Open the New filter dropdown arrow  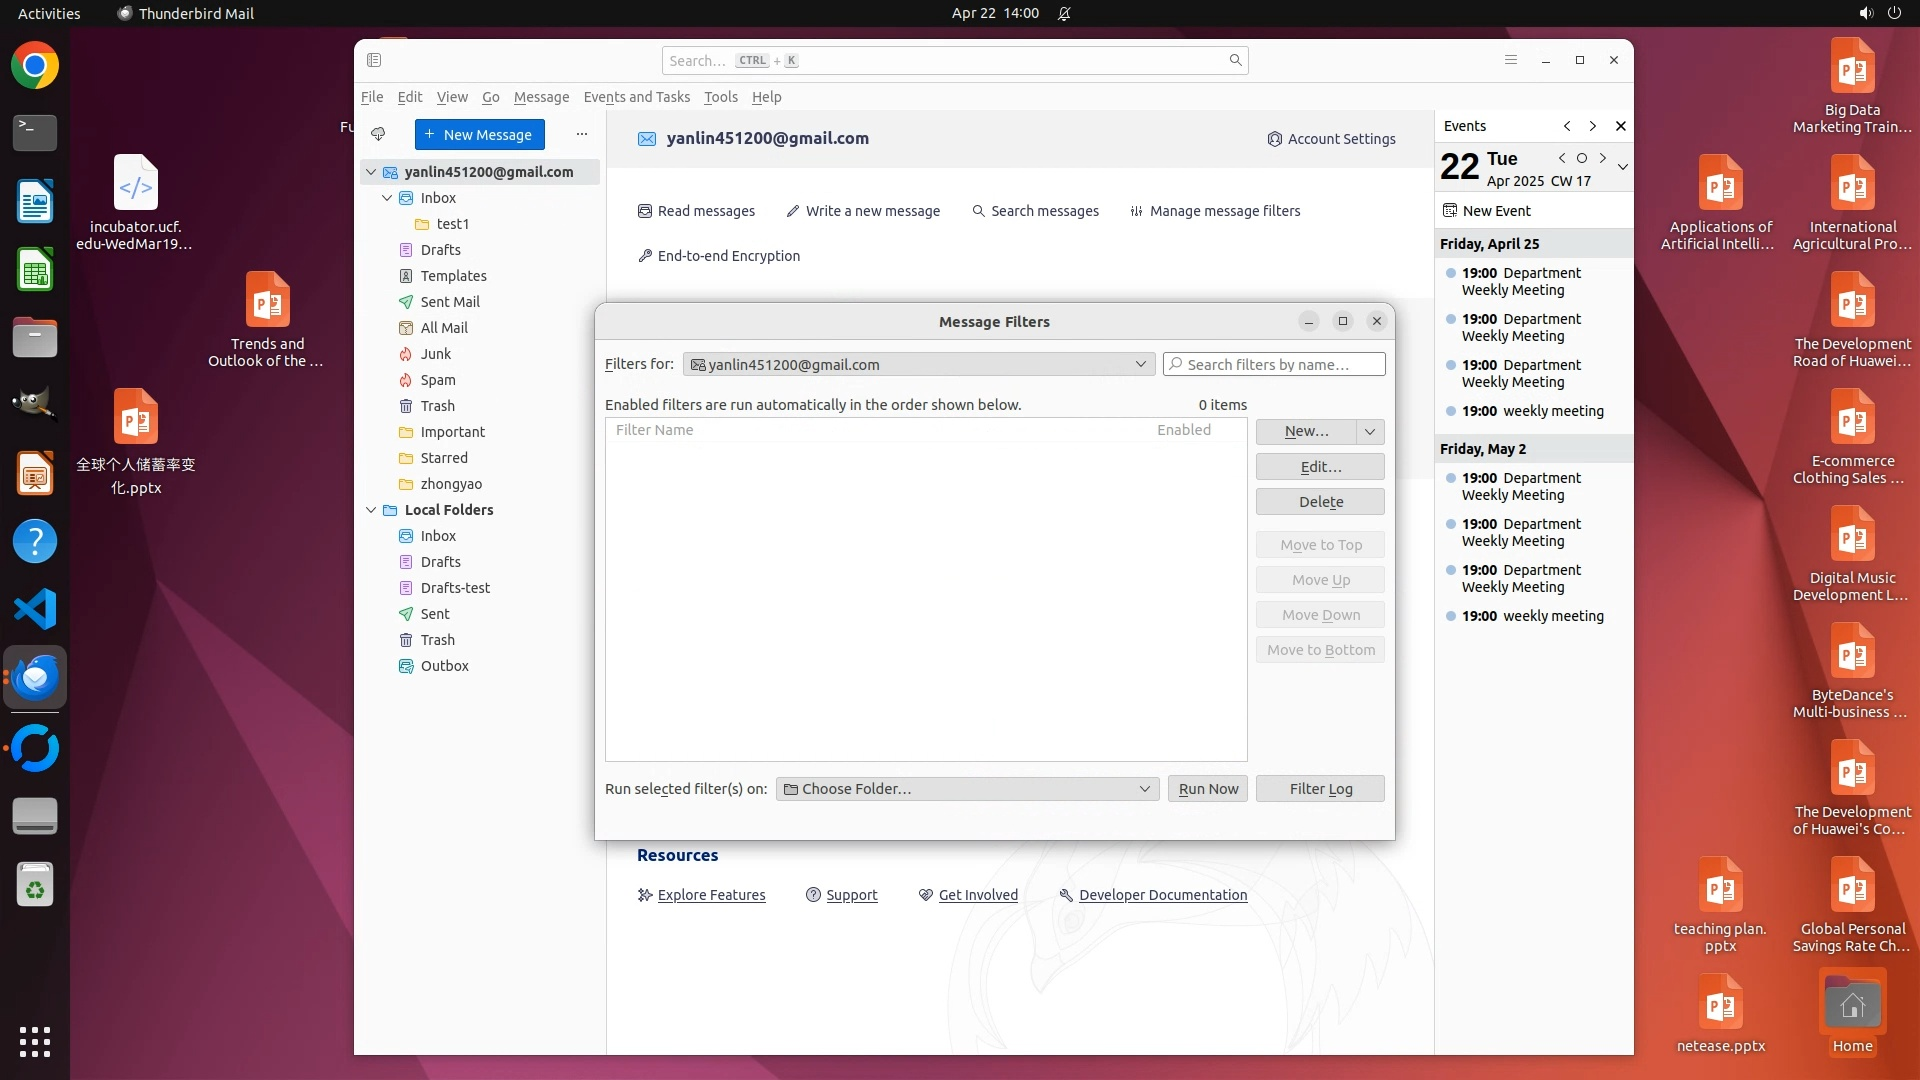[1370, 431]
